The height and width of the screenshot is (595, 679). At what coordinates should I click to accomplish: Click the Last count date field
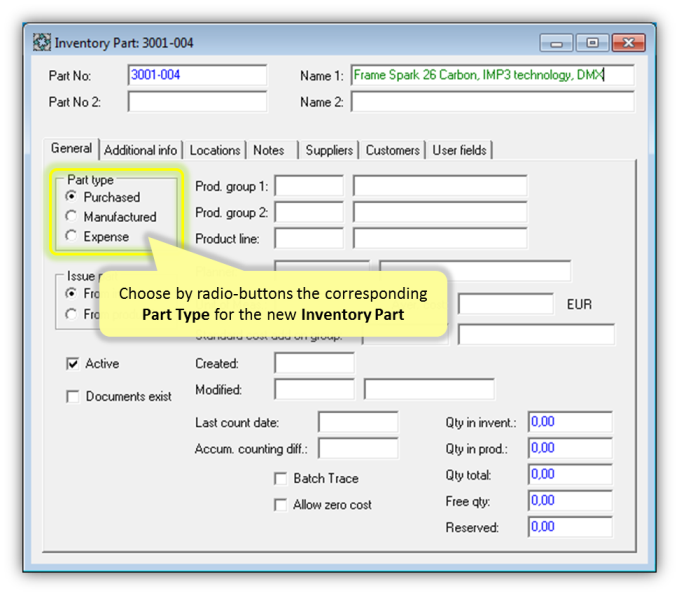click(x=357, y=423)
